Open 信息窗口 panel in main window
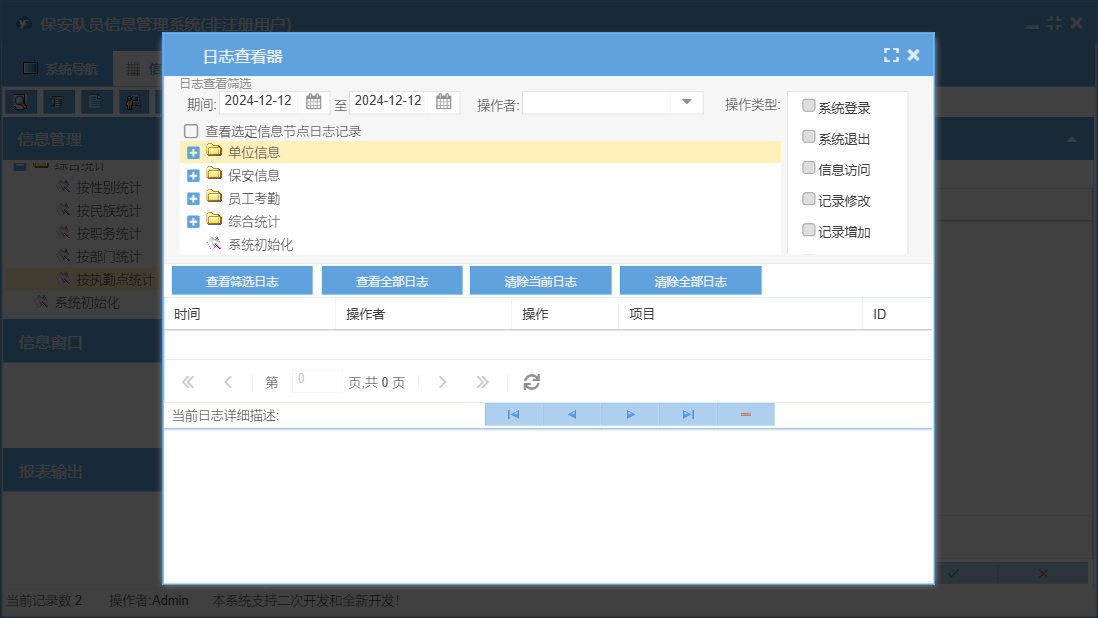1098x618 pixels. coord(82,342)
